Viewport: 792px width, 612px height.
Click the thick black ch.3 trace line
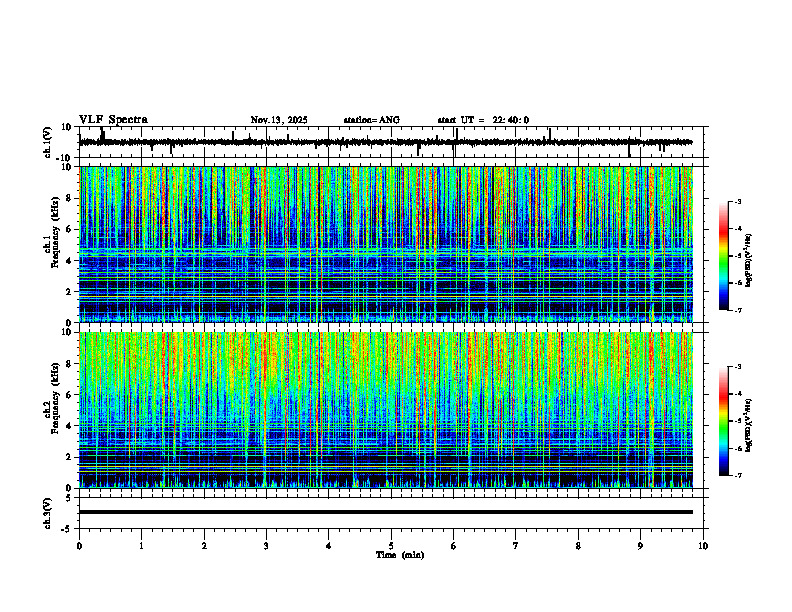pyautogui.click(x=386, y=512)
